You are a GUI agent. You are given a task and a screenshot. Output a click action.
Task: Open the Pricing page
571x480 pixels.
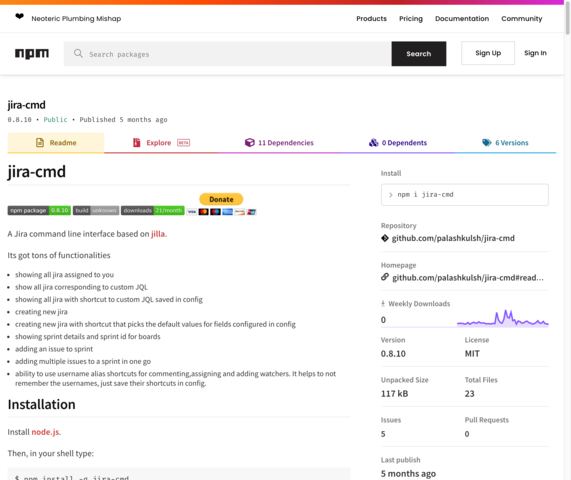click(411, 19)
